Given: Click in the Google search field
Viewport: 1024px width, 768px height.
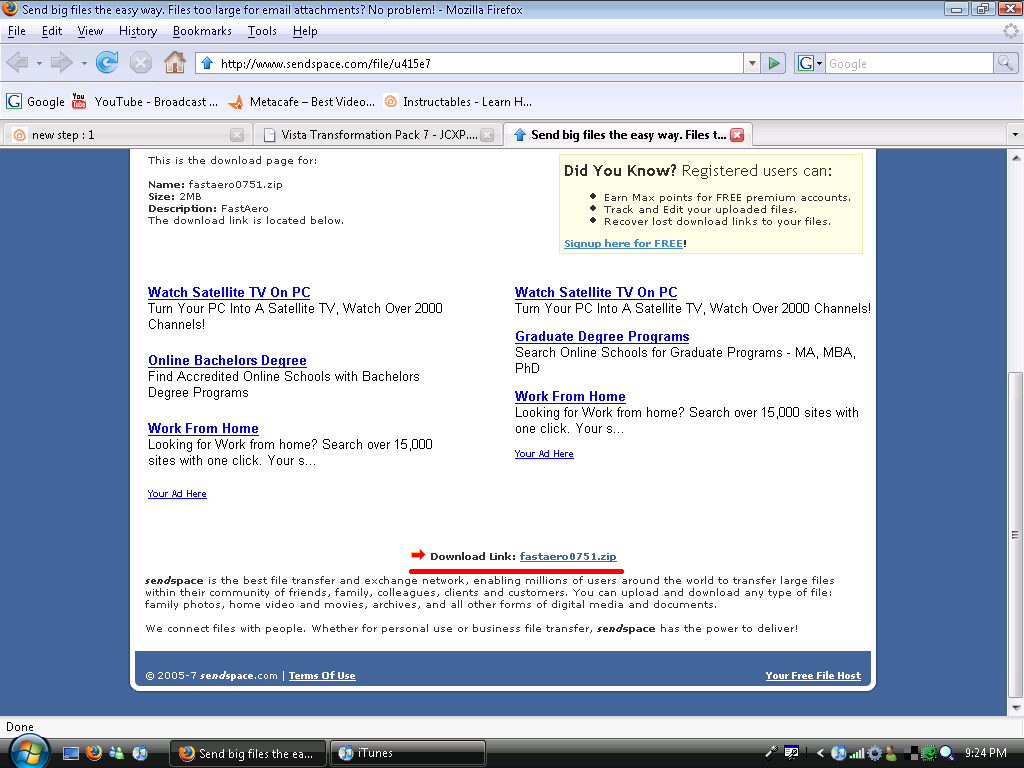Looking at the screenshot, I should [x=907, y=63].
